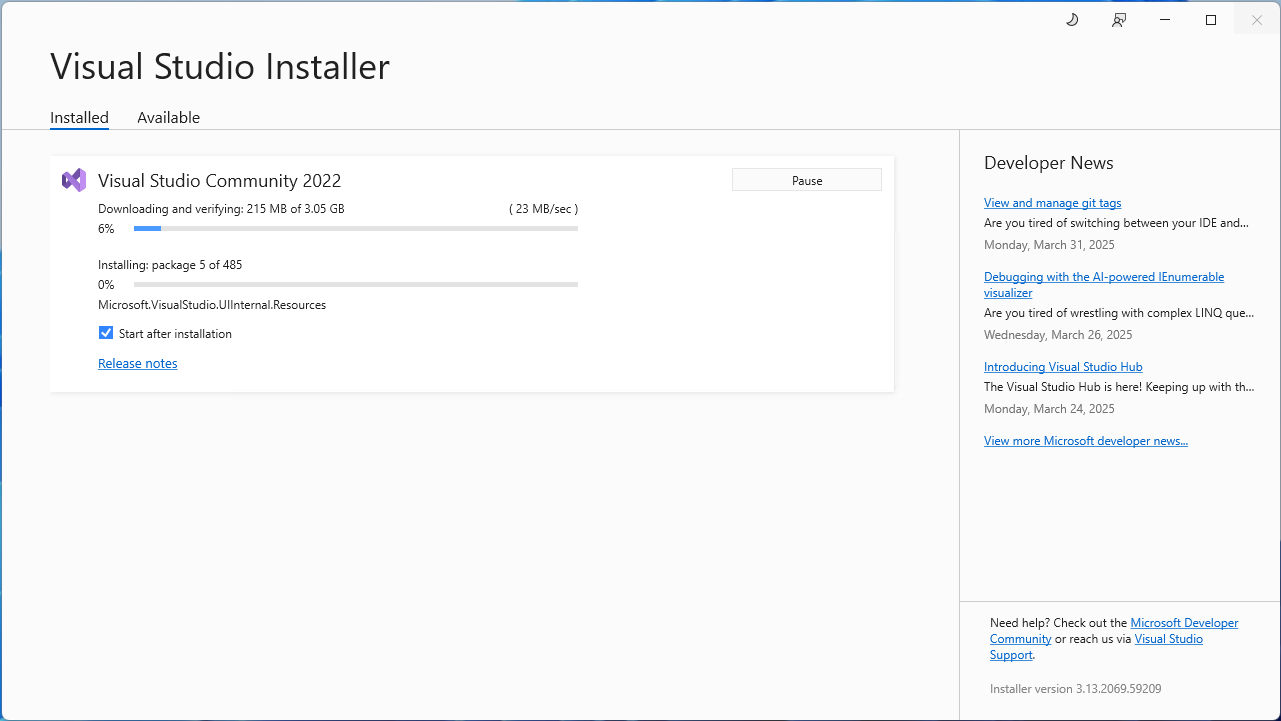Image resolution: width=1281 pixels, height=721 pixels.
Task: Open the Microsoft Developer Community link
Action: coord(1114,631)
